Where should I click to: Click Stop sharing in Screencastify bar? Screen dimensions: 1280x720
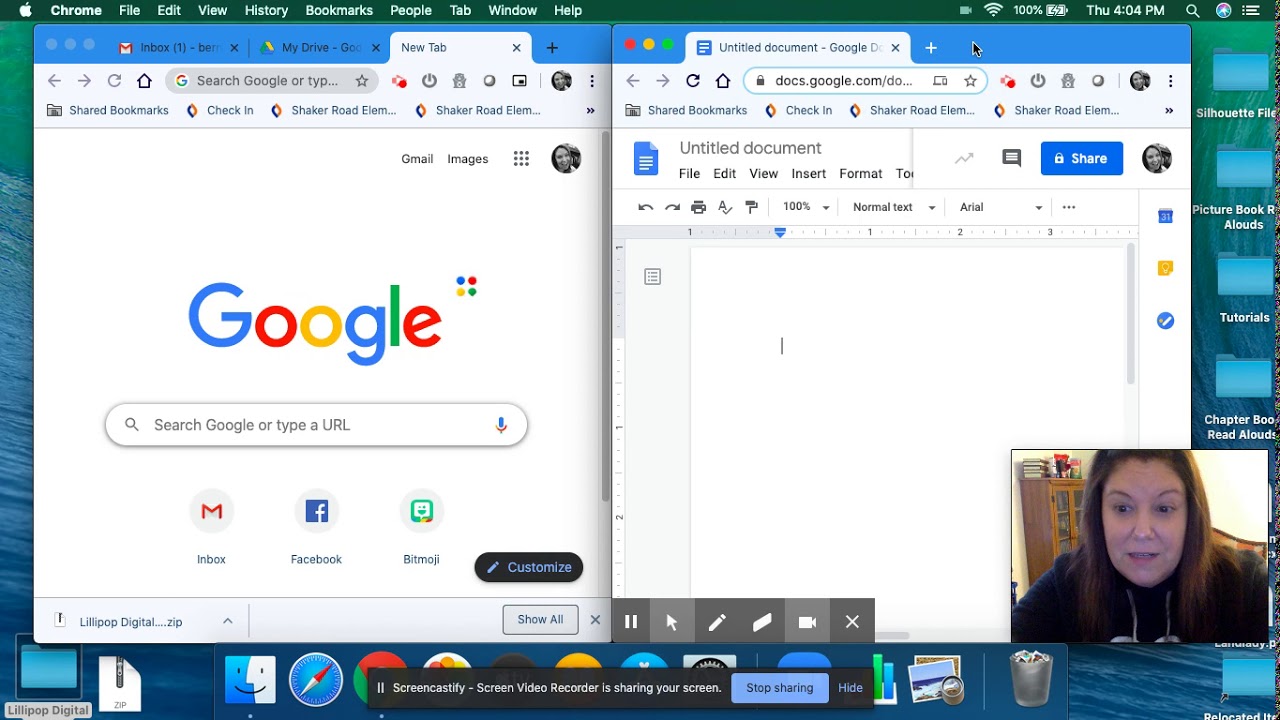pyautogui.click(x=779, y=688)
